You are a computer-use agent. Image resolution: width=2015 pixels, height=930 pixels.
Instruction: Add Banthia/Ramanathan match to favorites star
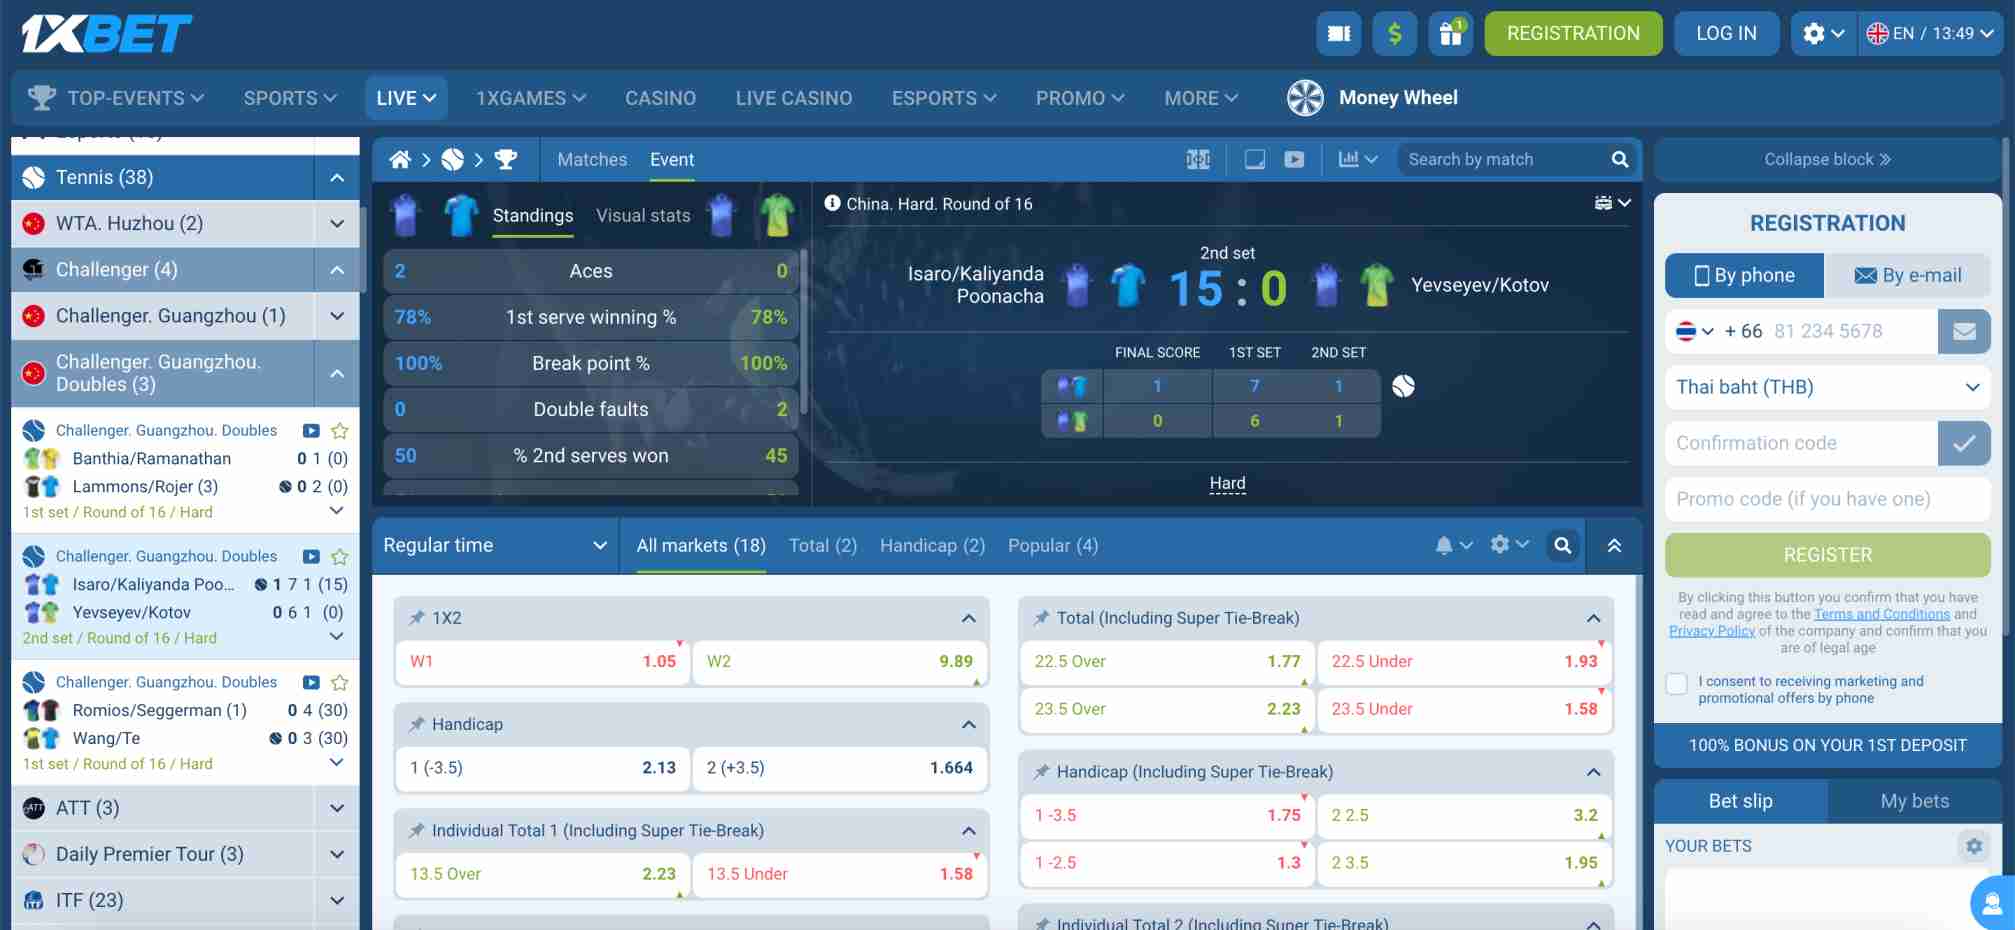point(340,431)
